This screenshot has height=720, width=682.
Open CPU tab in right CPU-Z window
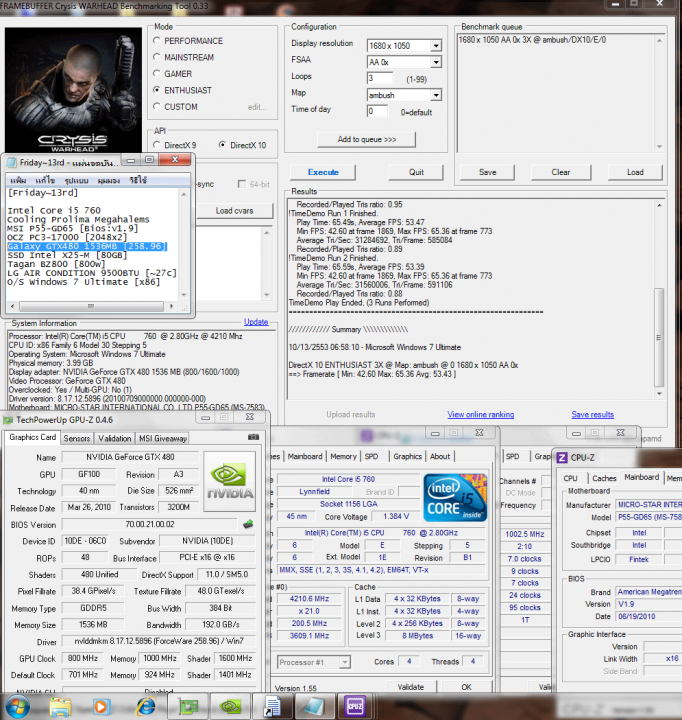[x=570, y=478]
